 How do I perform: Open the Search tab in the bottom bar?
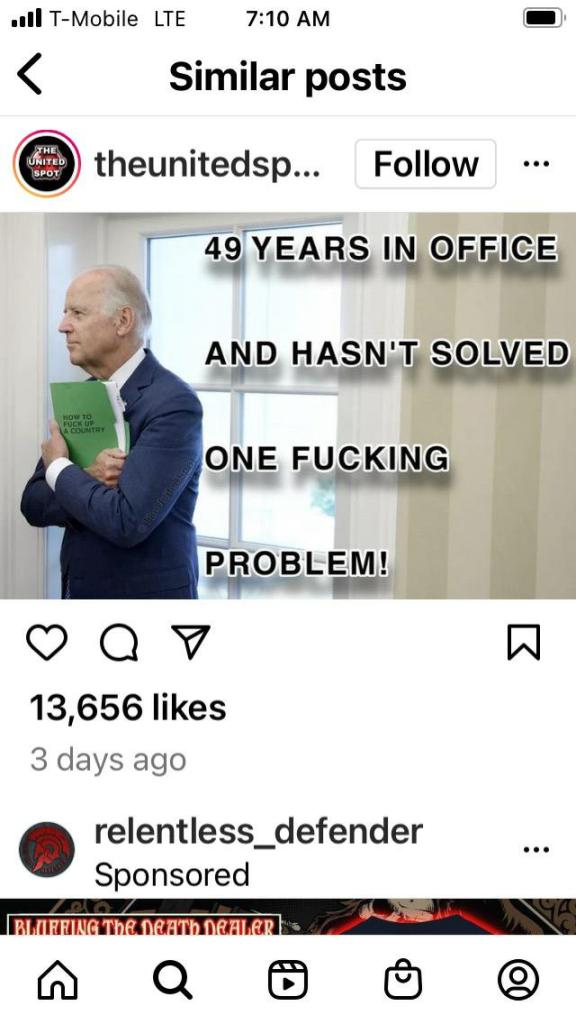tap(172, 980)
